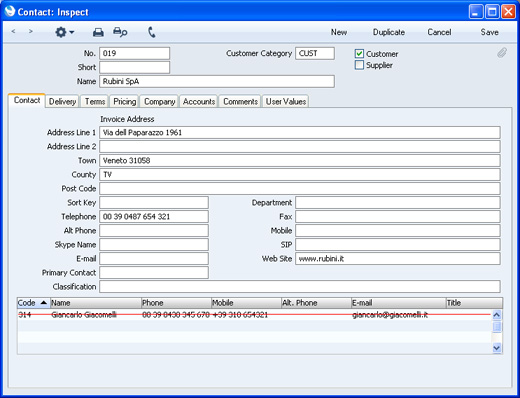Click the Fax field
Viewport: 520px width, 398px height.
(x=398, y=216)
